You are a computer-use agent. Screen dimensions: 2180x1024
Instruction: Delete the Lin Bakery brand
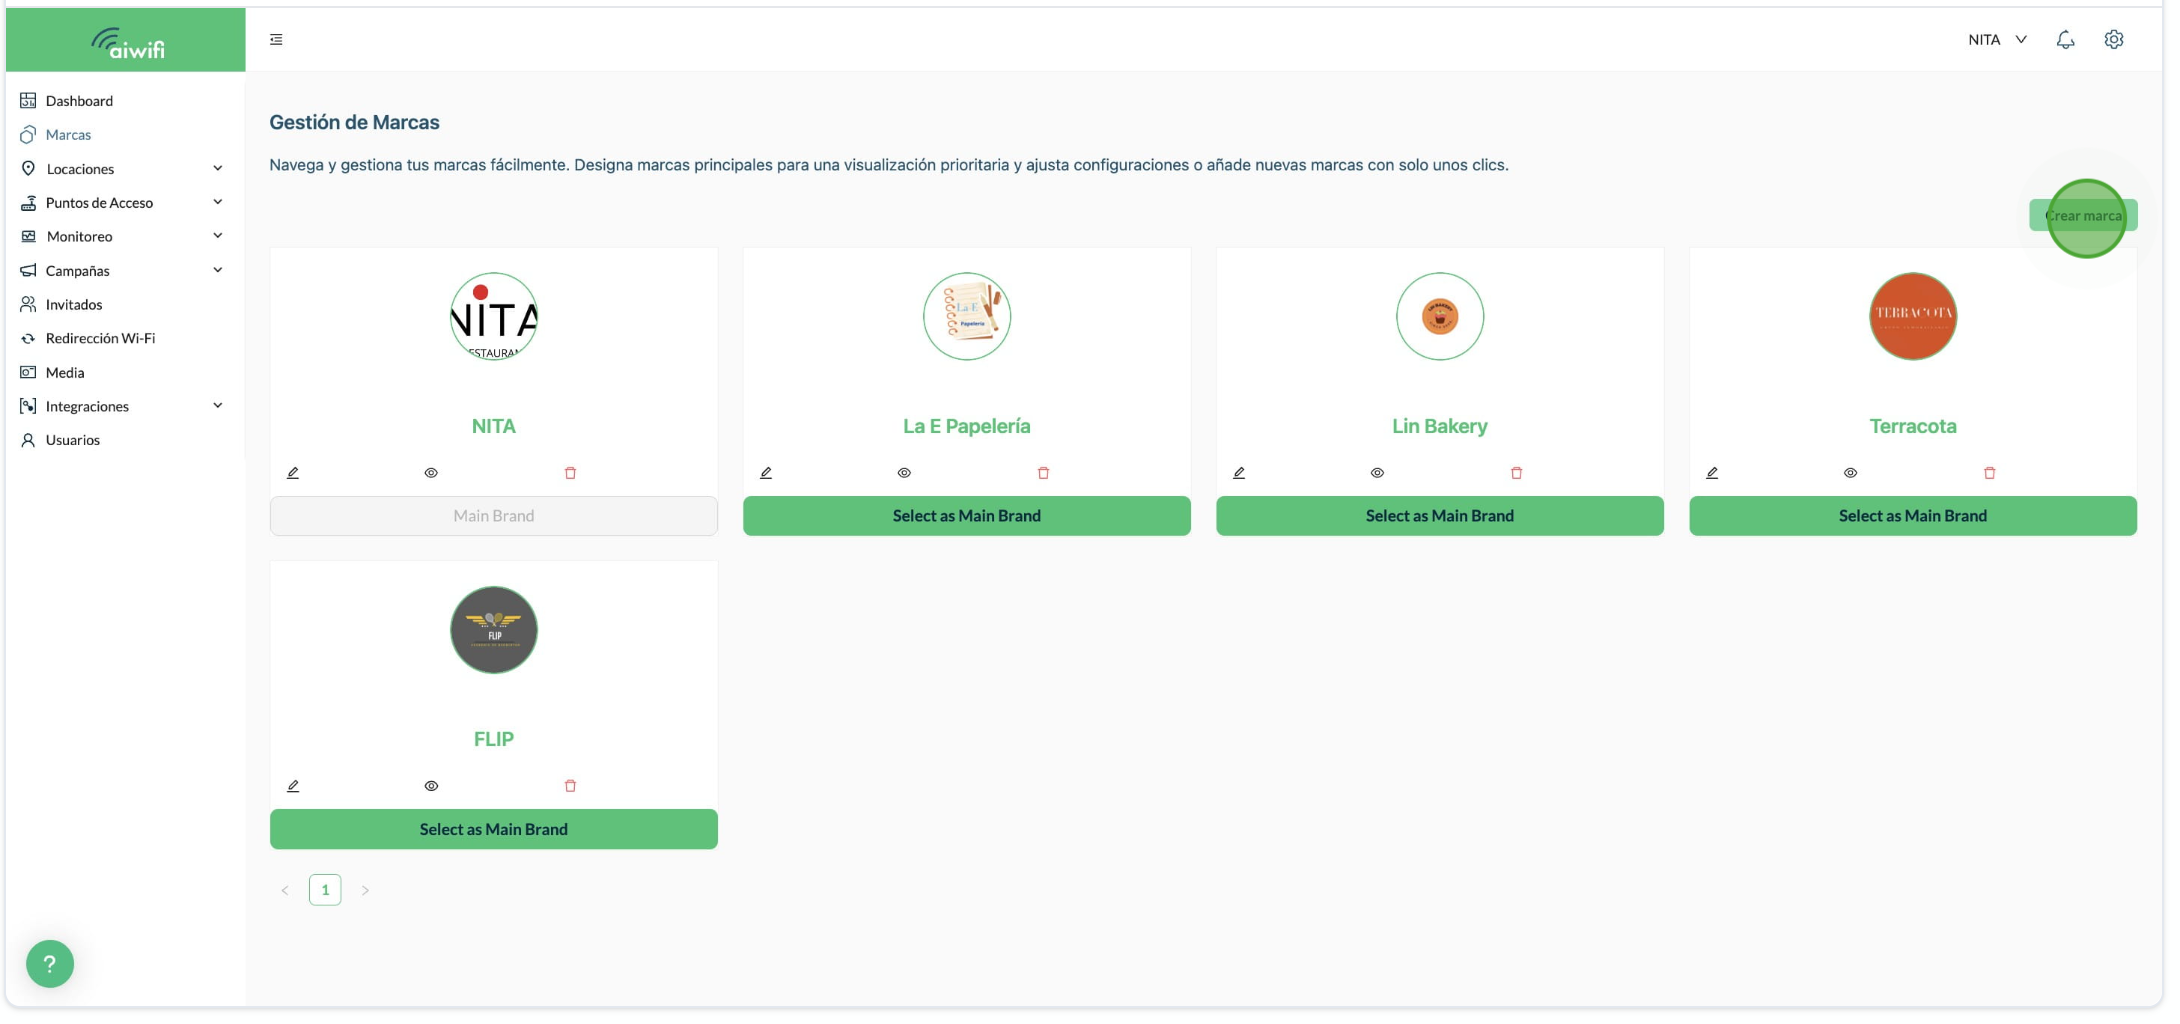pyautogui.click(x=1516, y=473)
